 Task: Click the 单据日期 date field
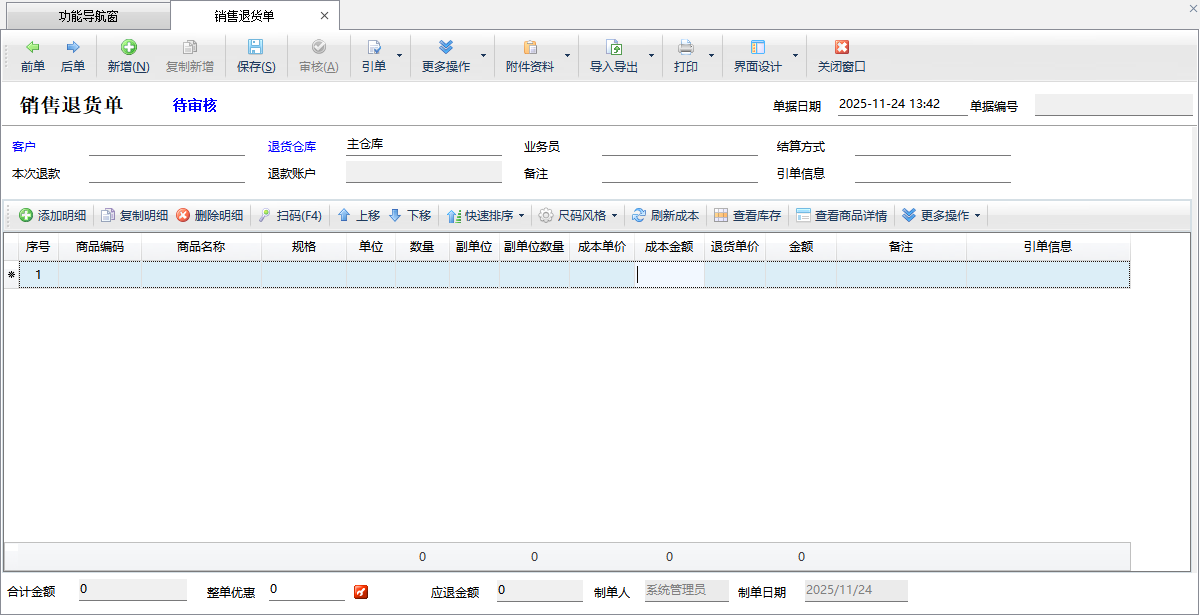901,105
